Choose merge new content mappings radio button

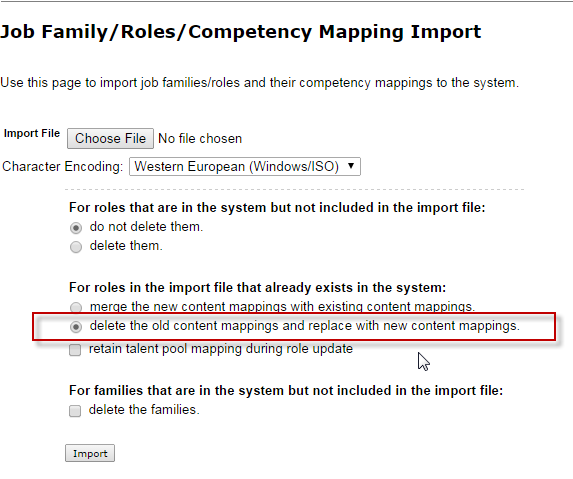click(76, 307)
